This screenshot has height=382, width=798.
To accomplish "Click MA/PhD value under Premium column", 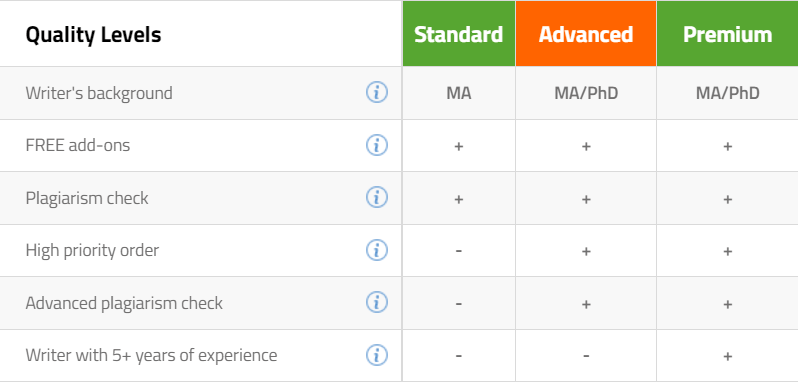I will click(x=727, y=93).
